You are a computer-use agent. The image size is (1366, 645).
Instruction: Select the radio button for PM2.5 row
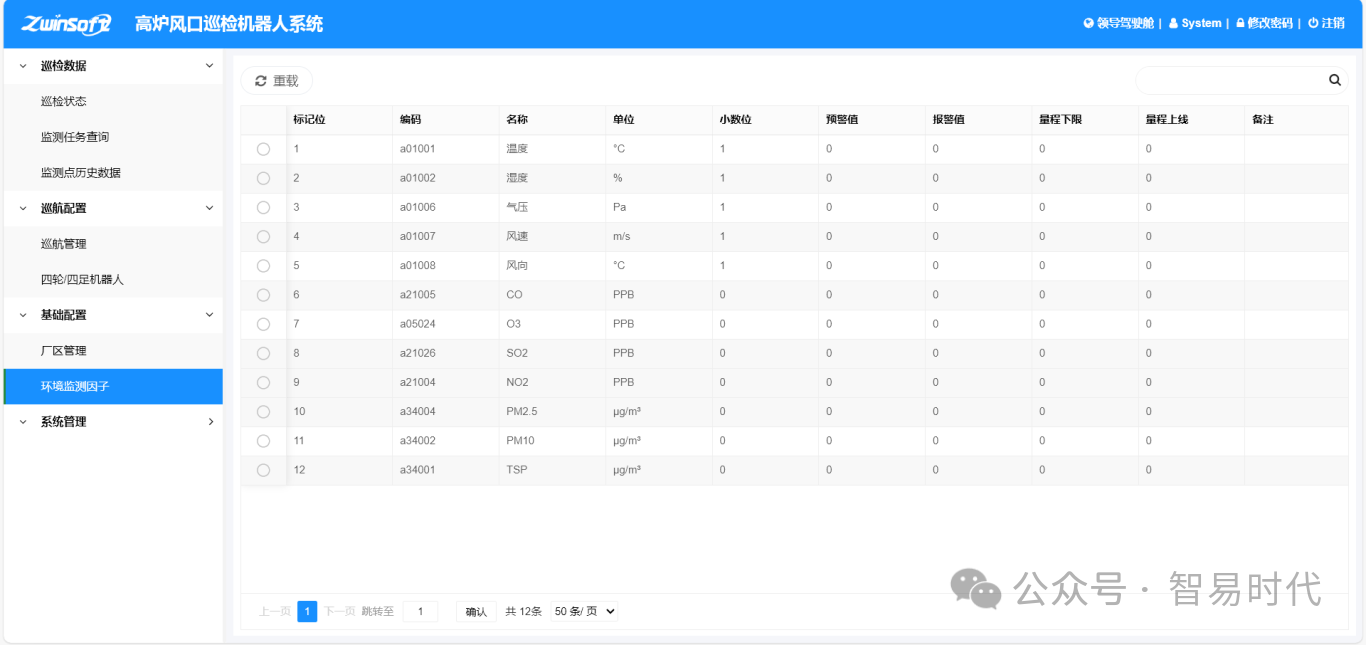click(x=263, y=412)
